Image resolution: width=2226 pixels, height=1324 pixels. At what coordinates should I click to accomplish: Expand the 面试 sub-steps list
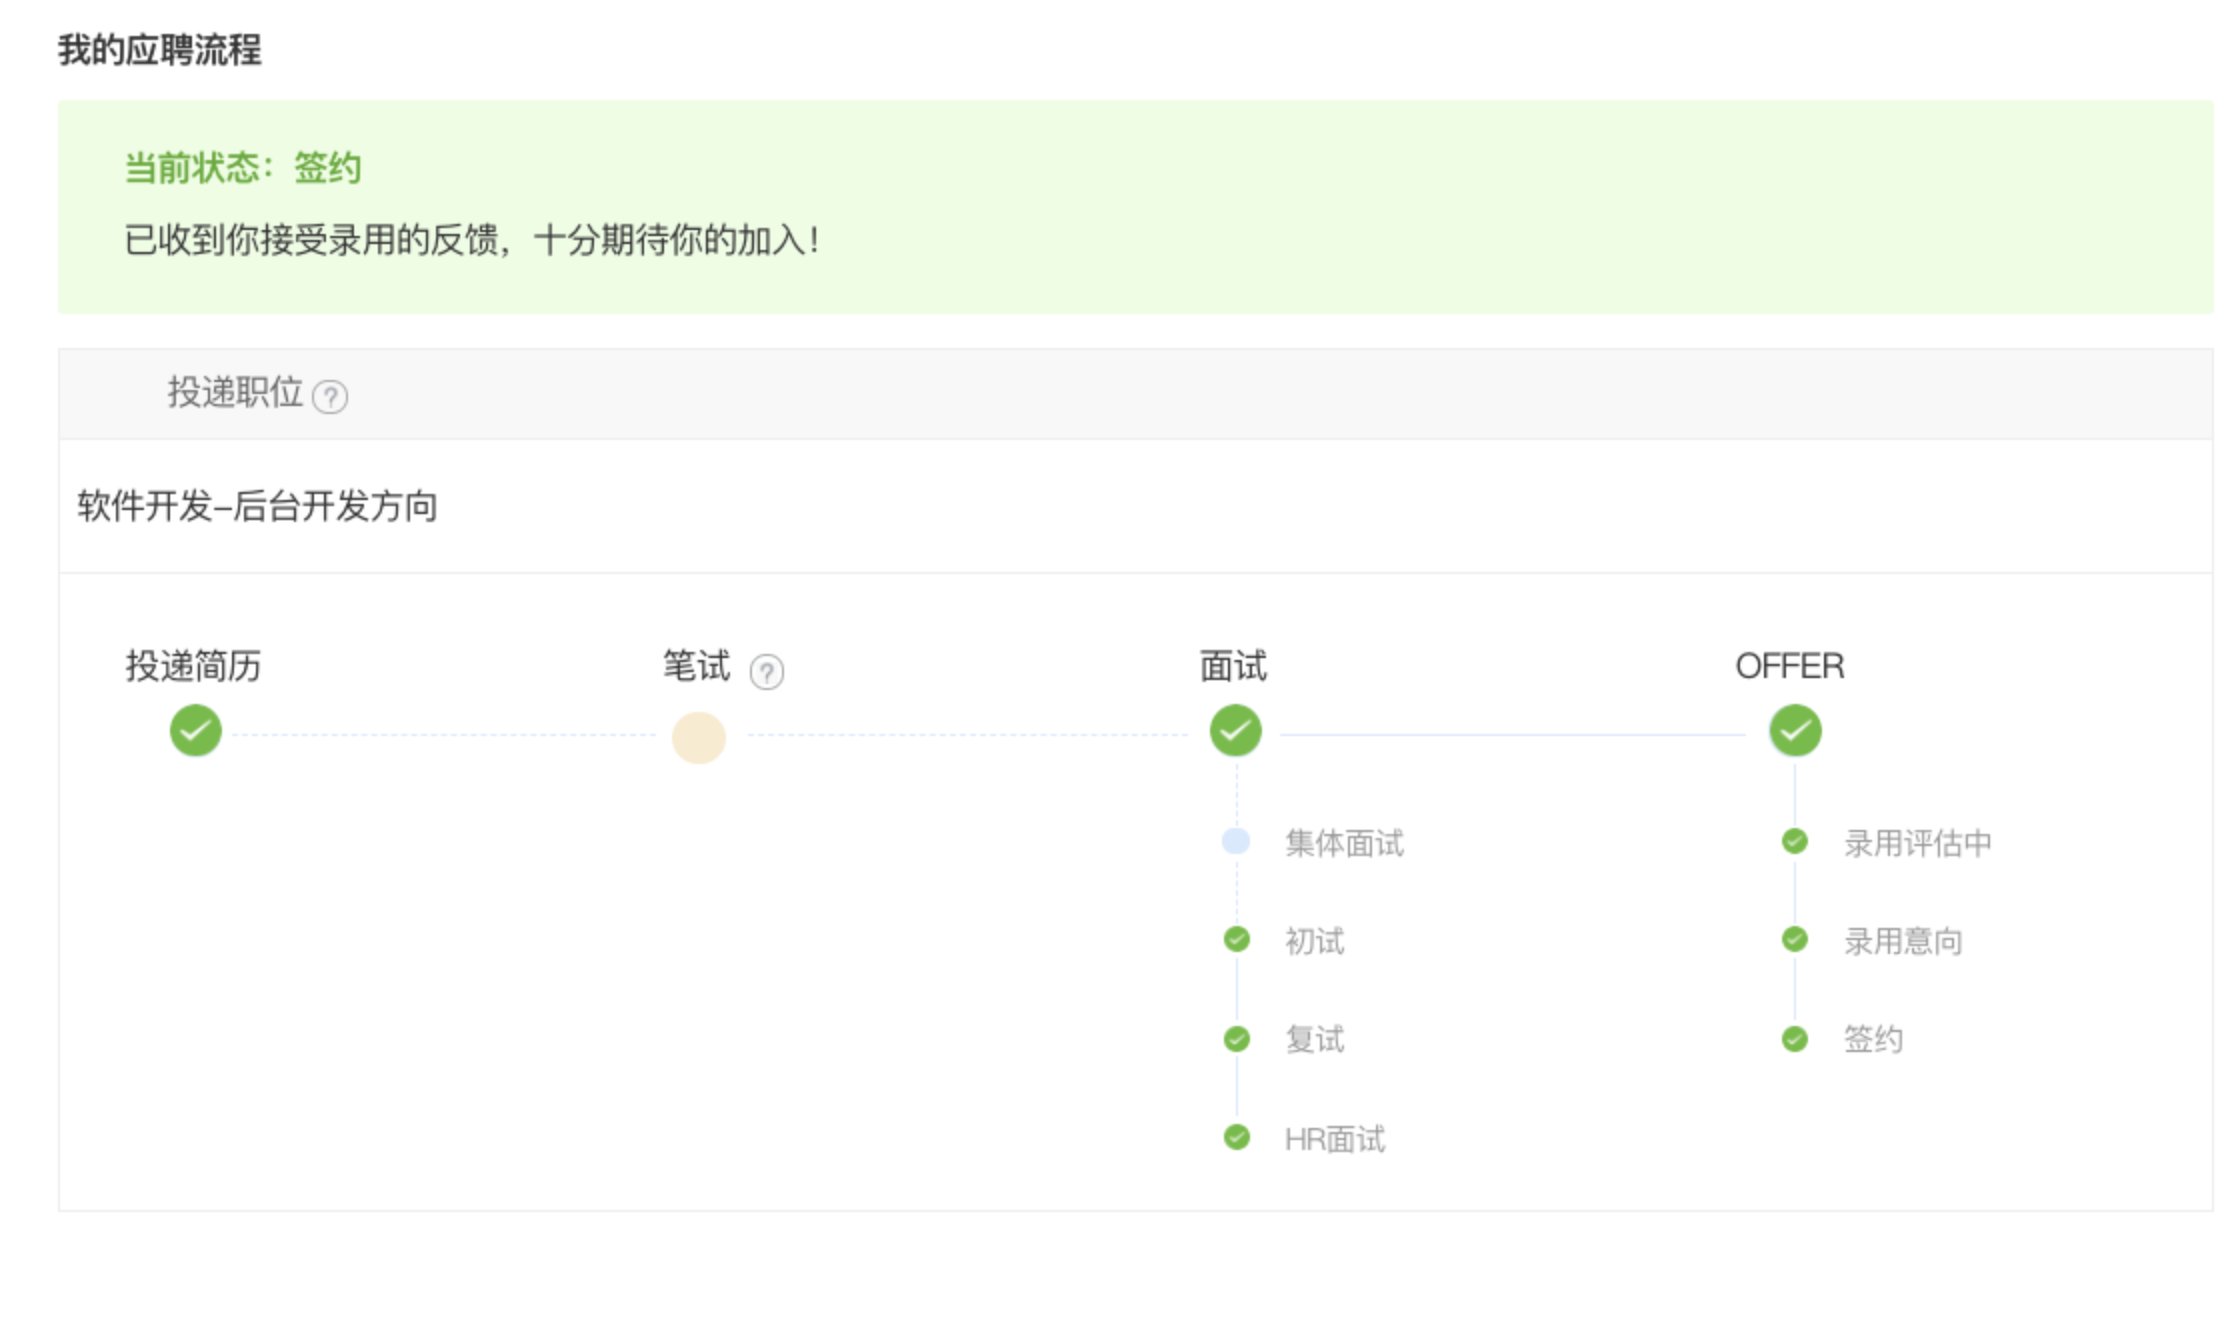point(1232,666)
